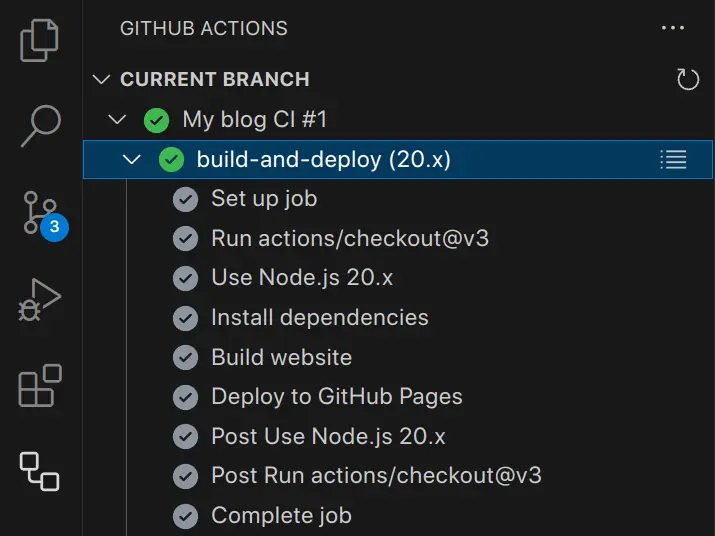Viewport: 715px width, 536px height.
Task: Open Source Control view with badge 3
Action: coord(45,215)
